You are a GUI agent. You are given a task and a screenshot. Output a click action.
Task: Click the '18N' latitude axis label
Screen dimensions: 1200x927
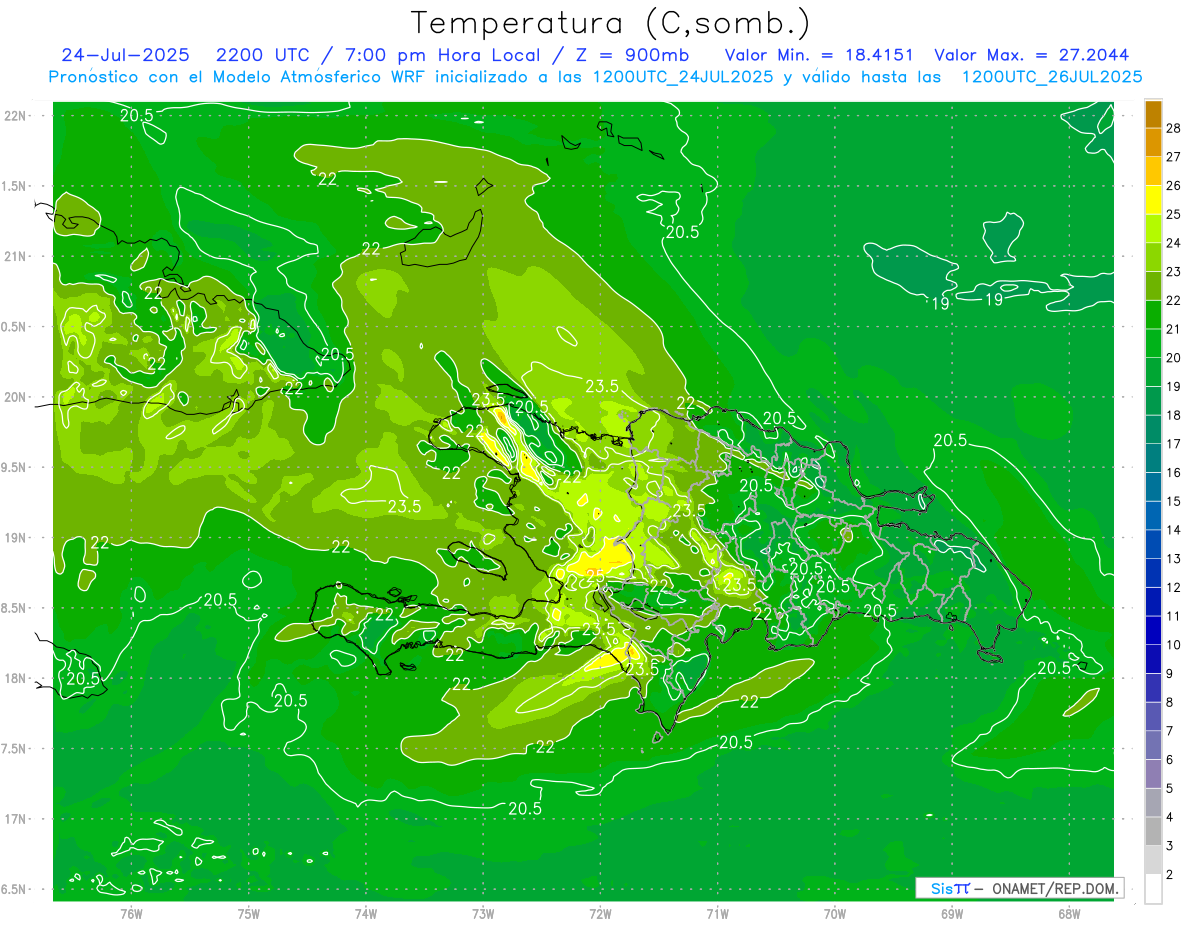[x=15, y=678]
